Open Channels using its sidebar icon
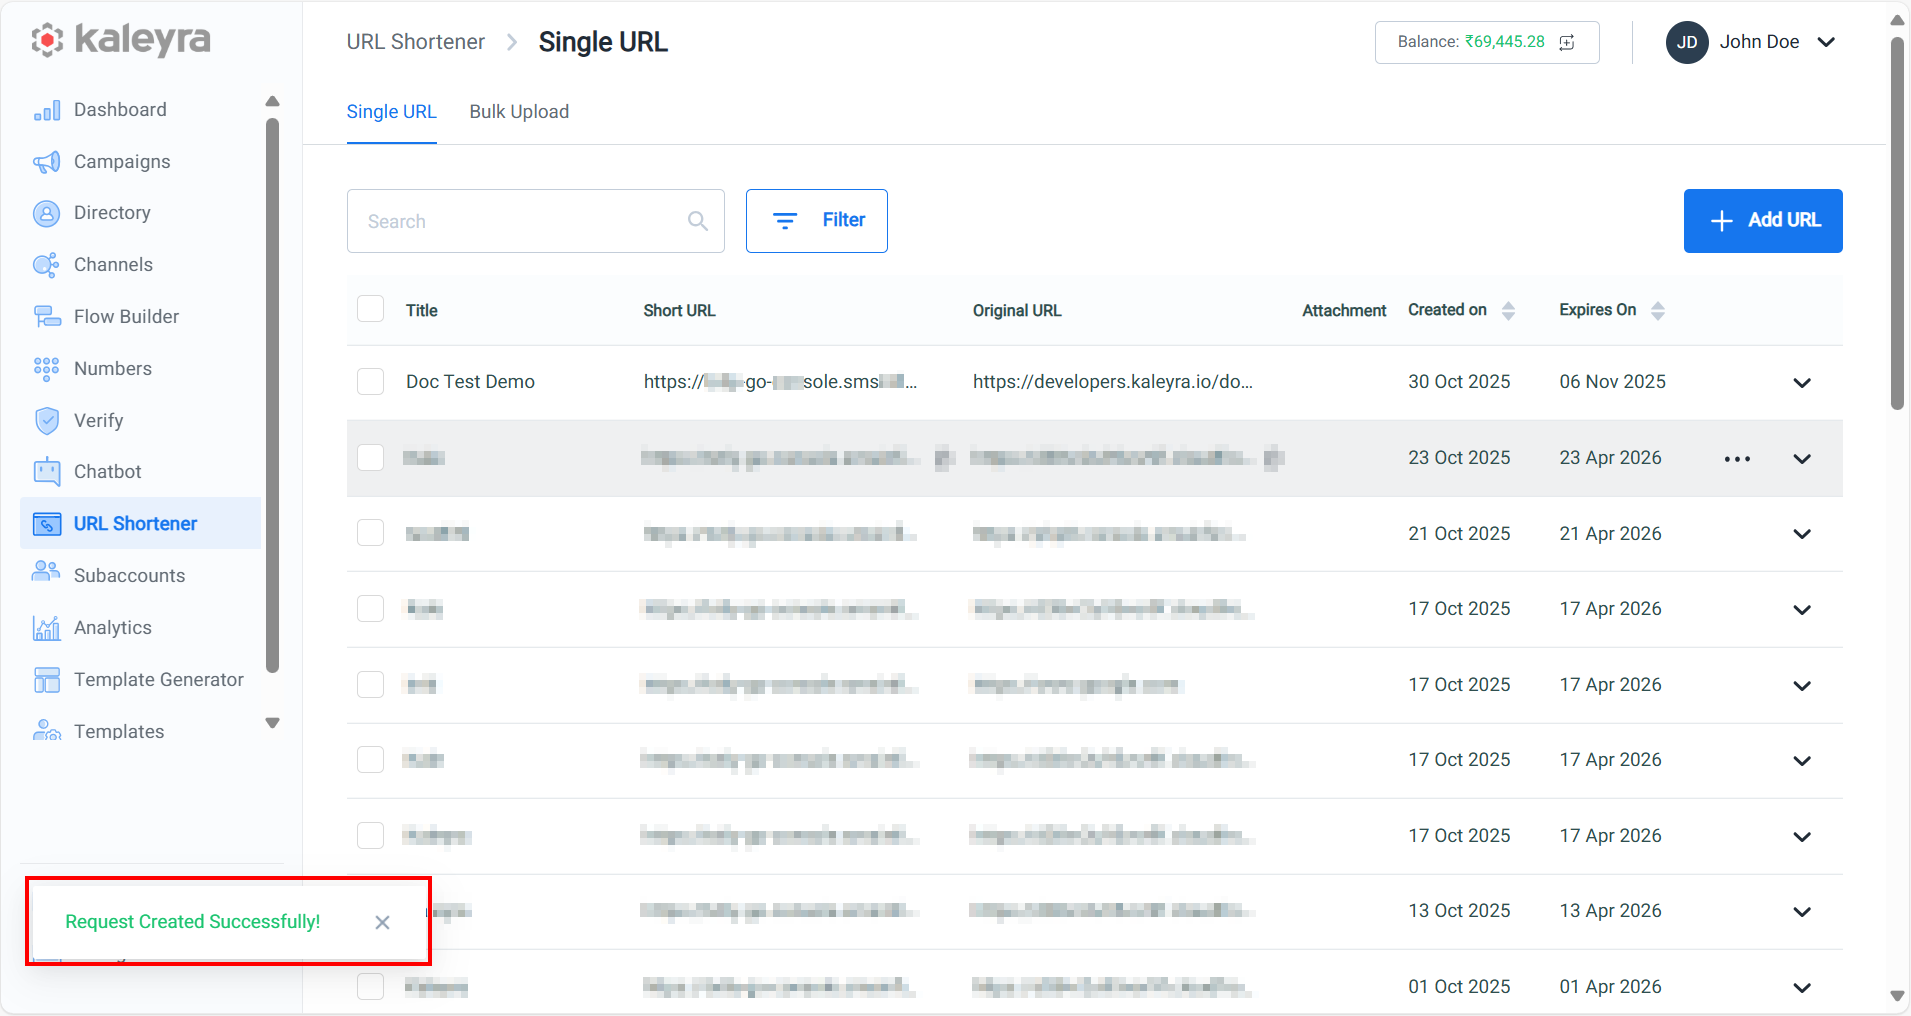 click(x=47, y=265)
